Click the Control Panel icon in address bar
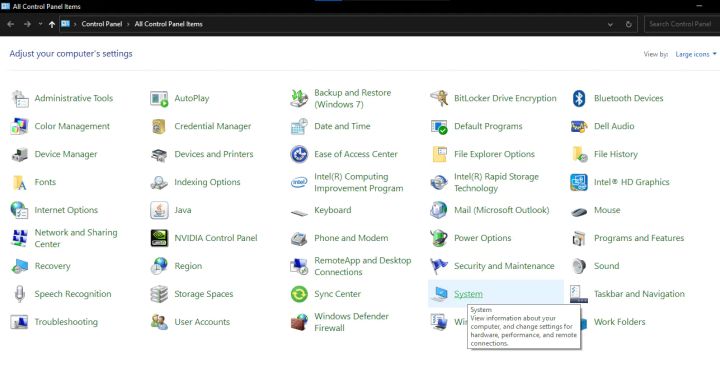Screen dimensions: 720x378 pos(66,24)
